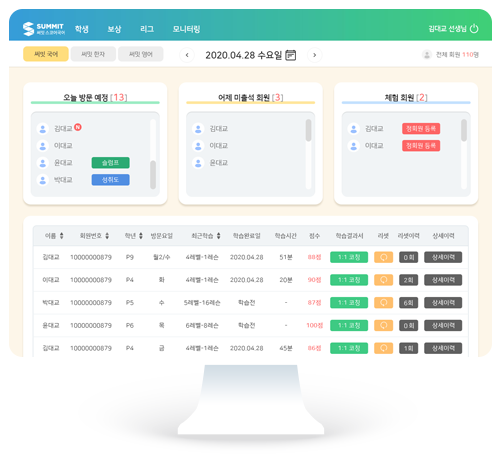Click 윤대교 avatar in 어제 미출석 회원 panel
Viewport: 501px width, 454px height.
198,163
